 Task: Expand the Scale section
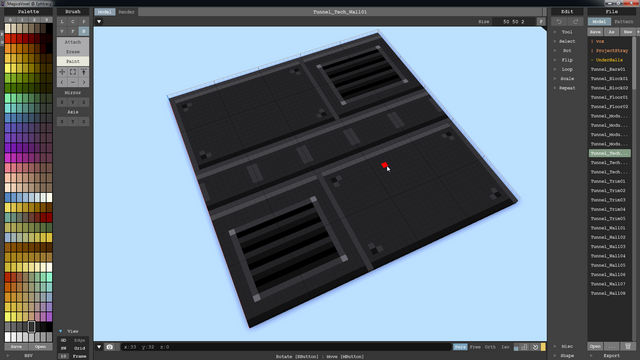coord(567,79)
